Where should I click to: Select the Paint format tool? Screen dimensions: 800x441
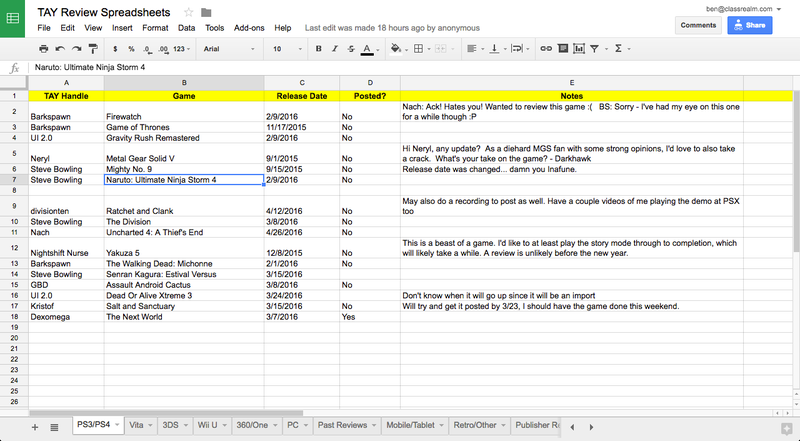point(93,49)
